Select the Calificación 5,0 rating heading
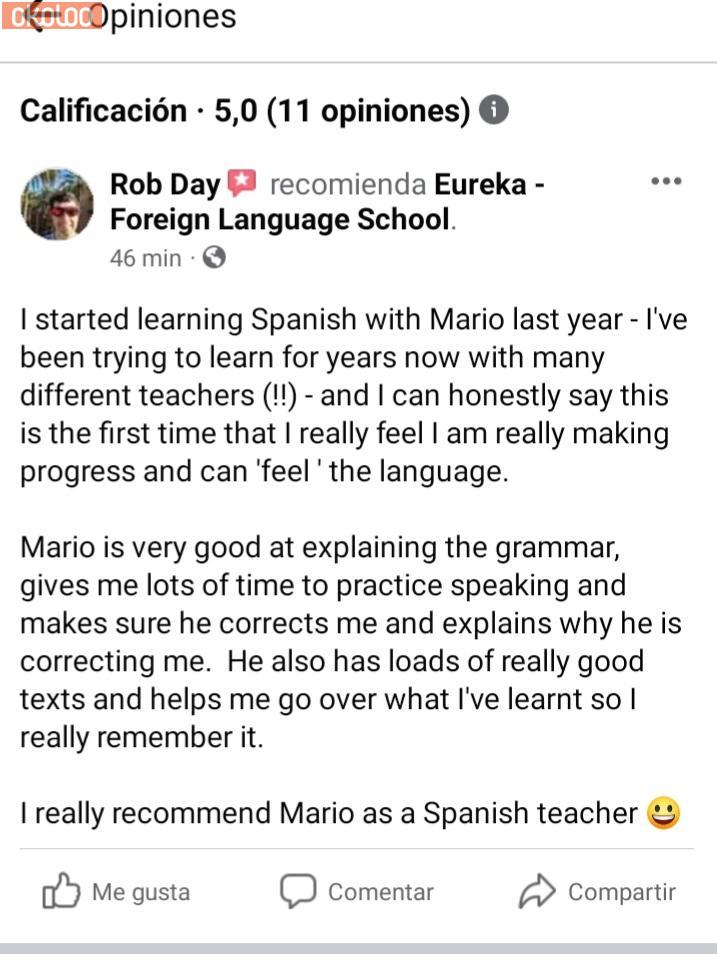The height and width of the screenshot is (954, 717). point(244,111)
